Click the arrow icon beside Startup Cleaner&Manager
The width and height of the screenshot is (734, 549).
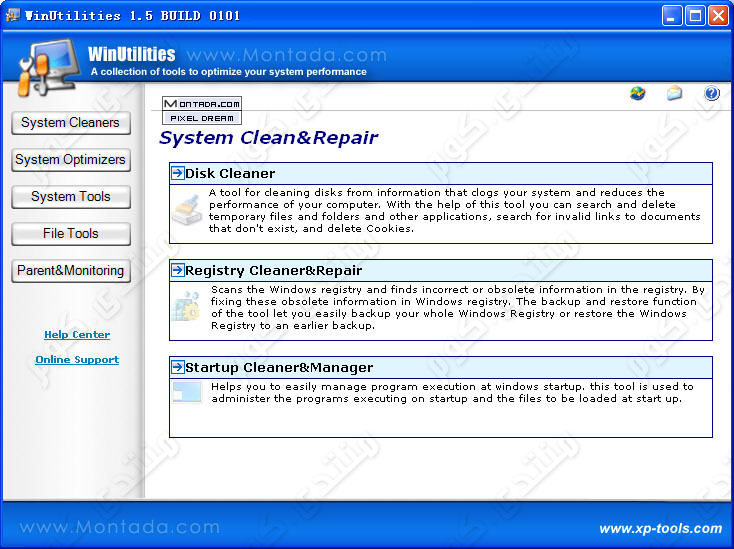click(177, 367)
